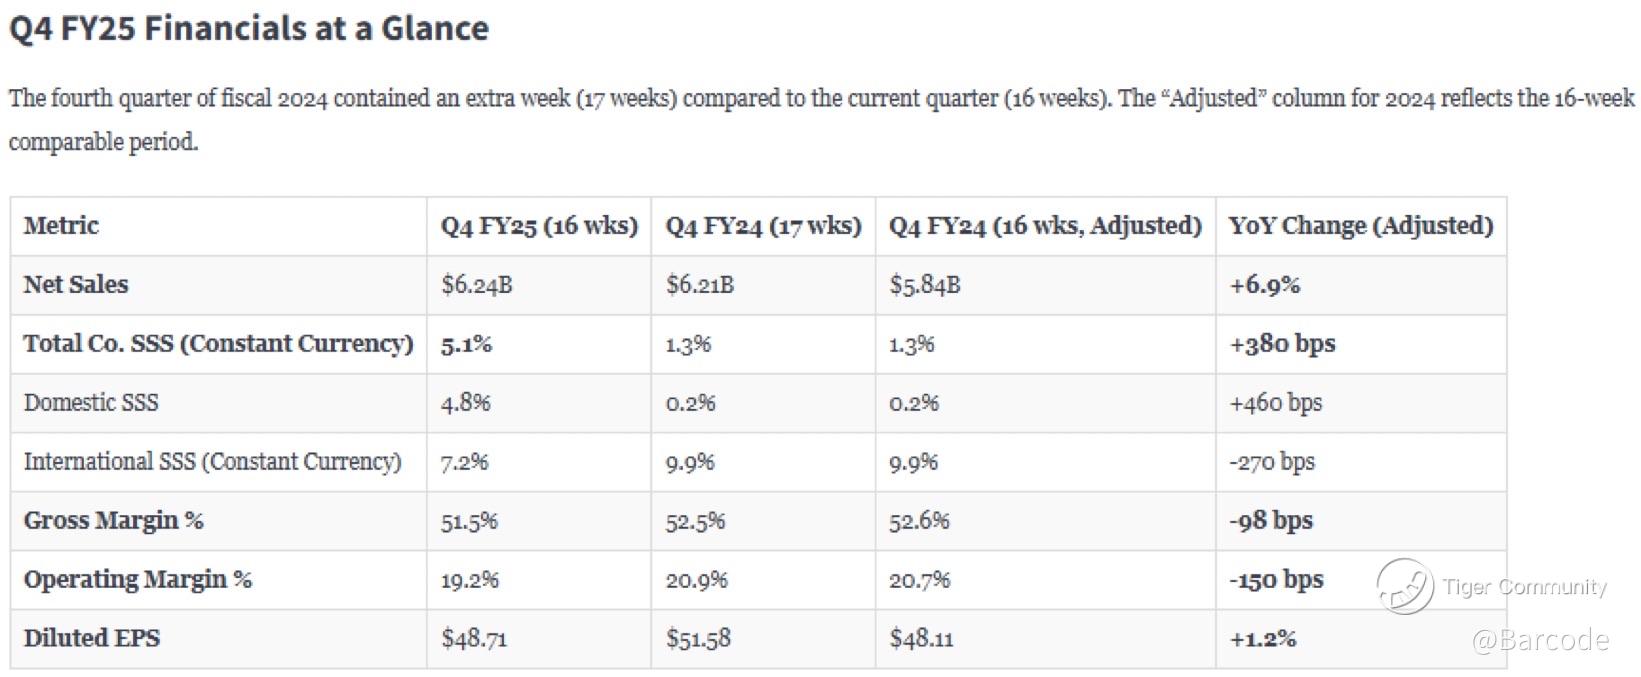This screenshot has height=677, width=1641.
Task: Click the International SSS row label
Action: (212, 461)
